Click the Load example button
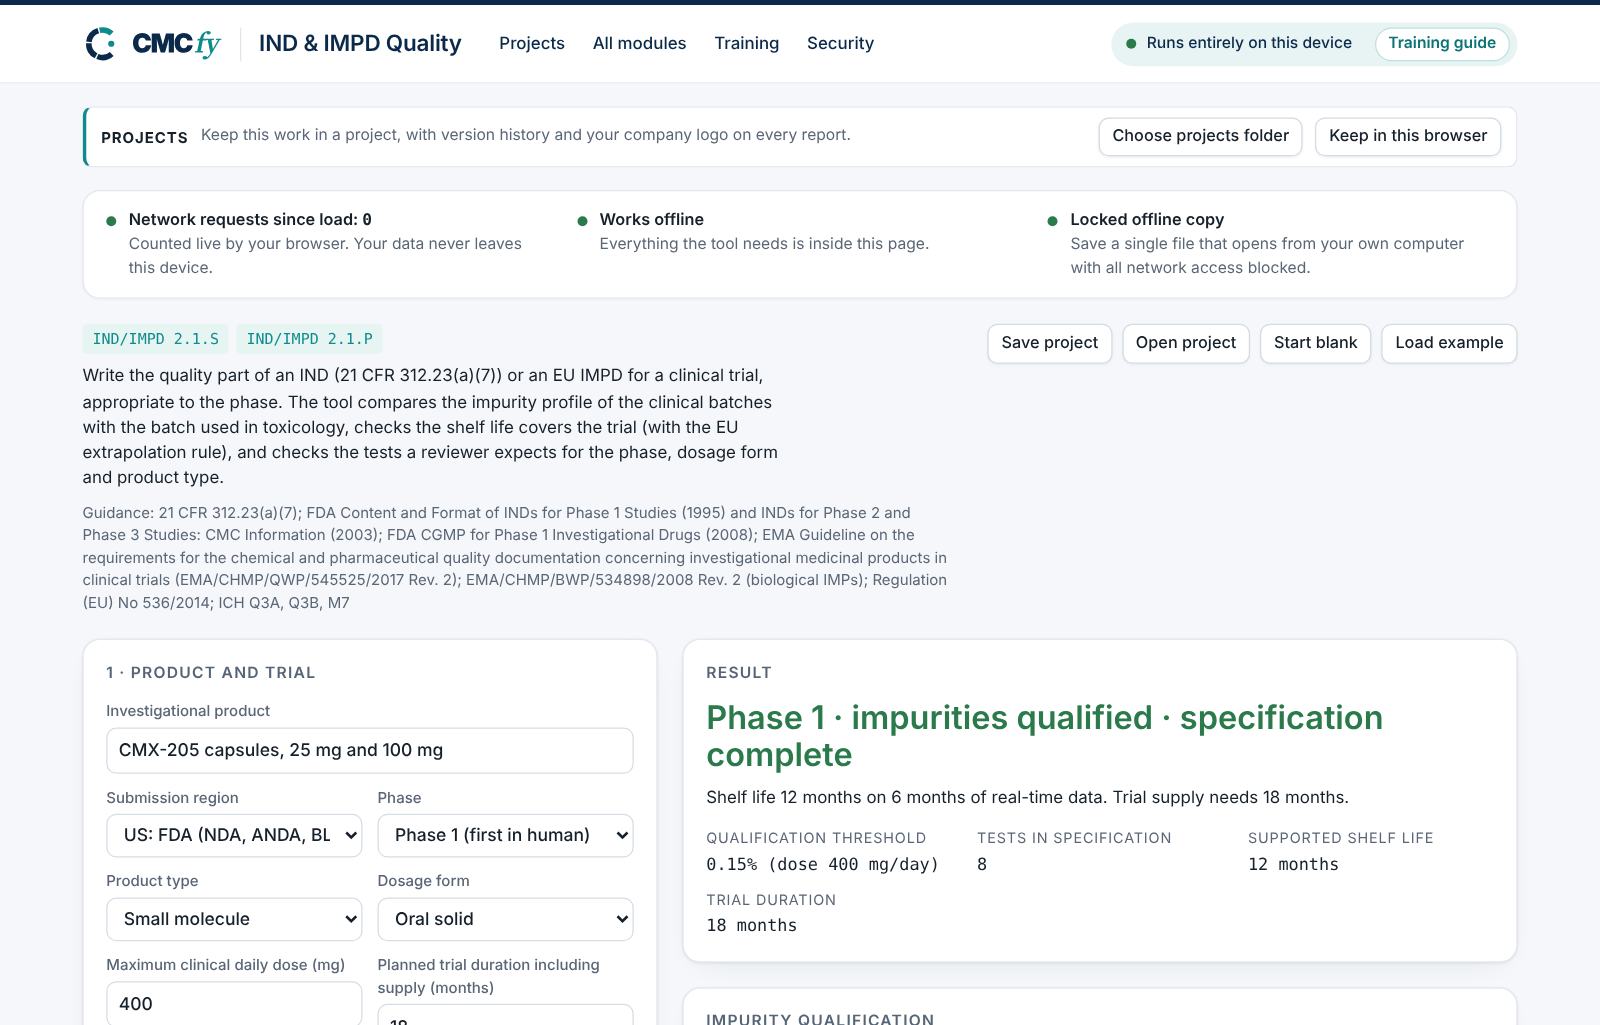Screen dimensions: 1600x1025 [1449, 343]
